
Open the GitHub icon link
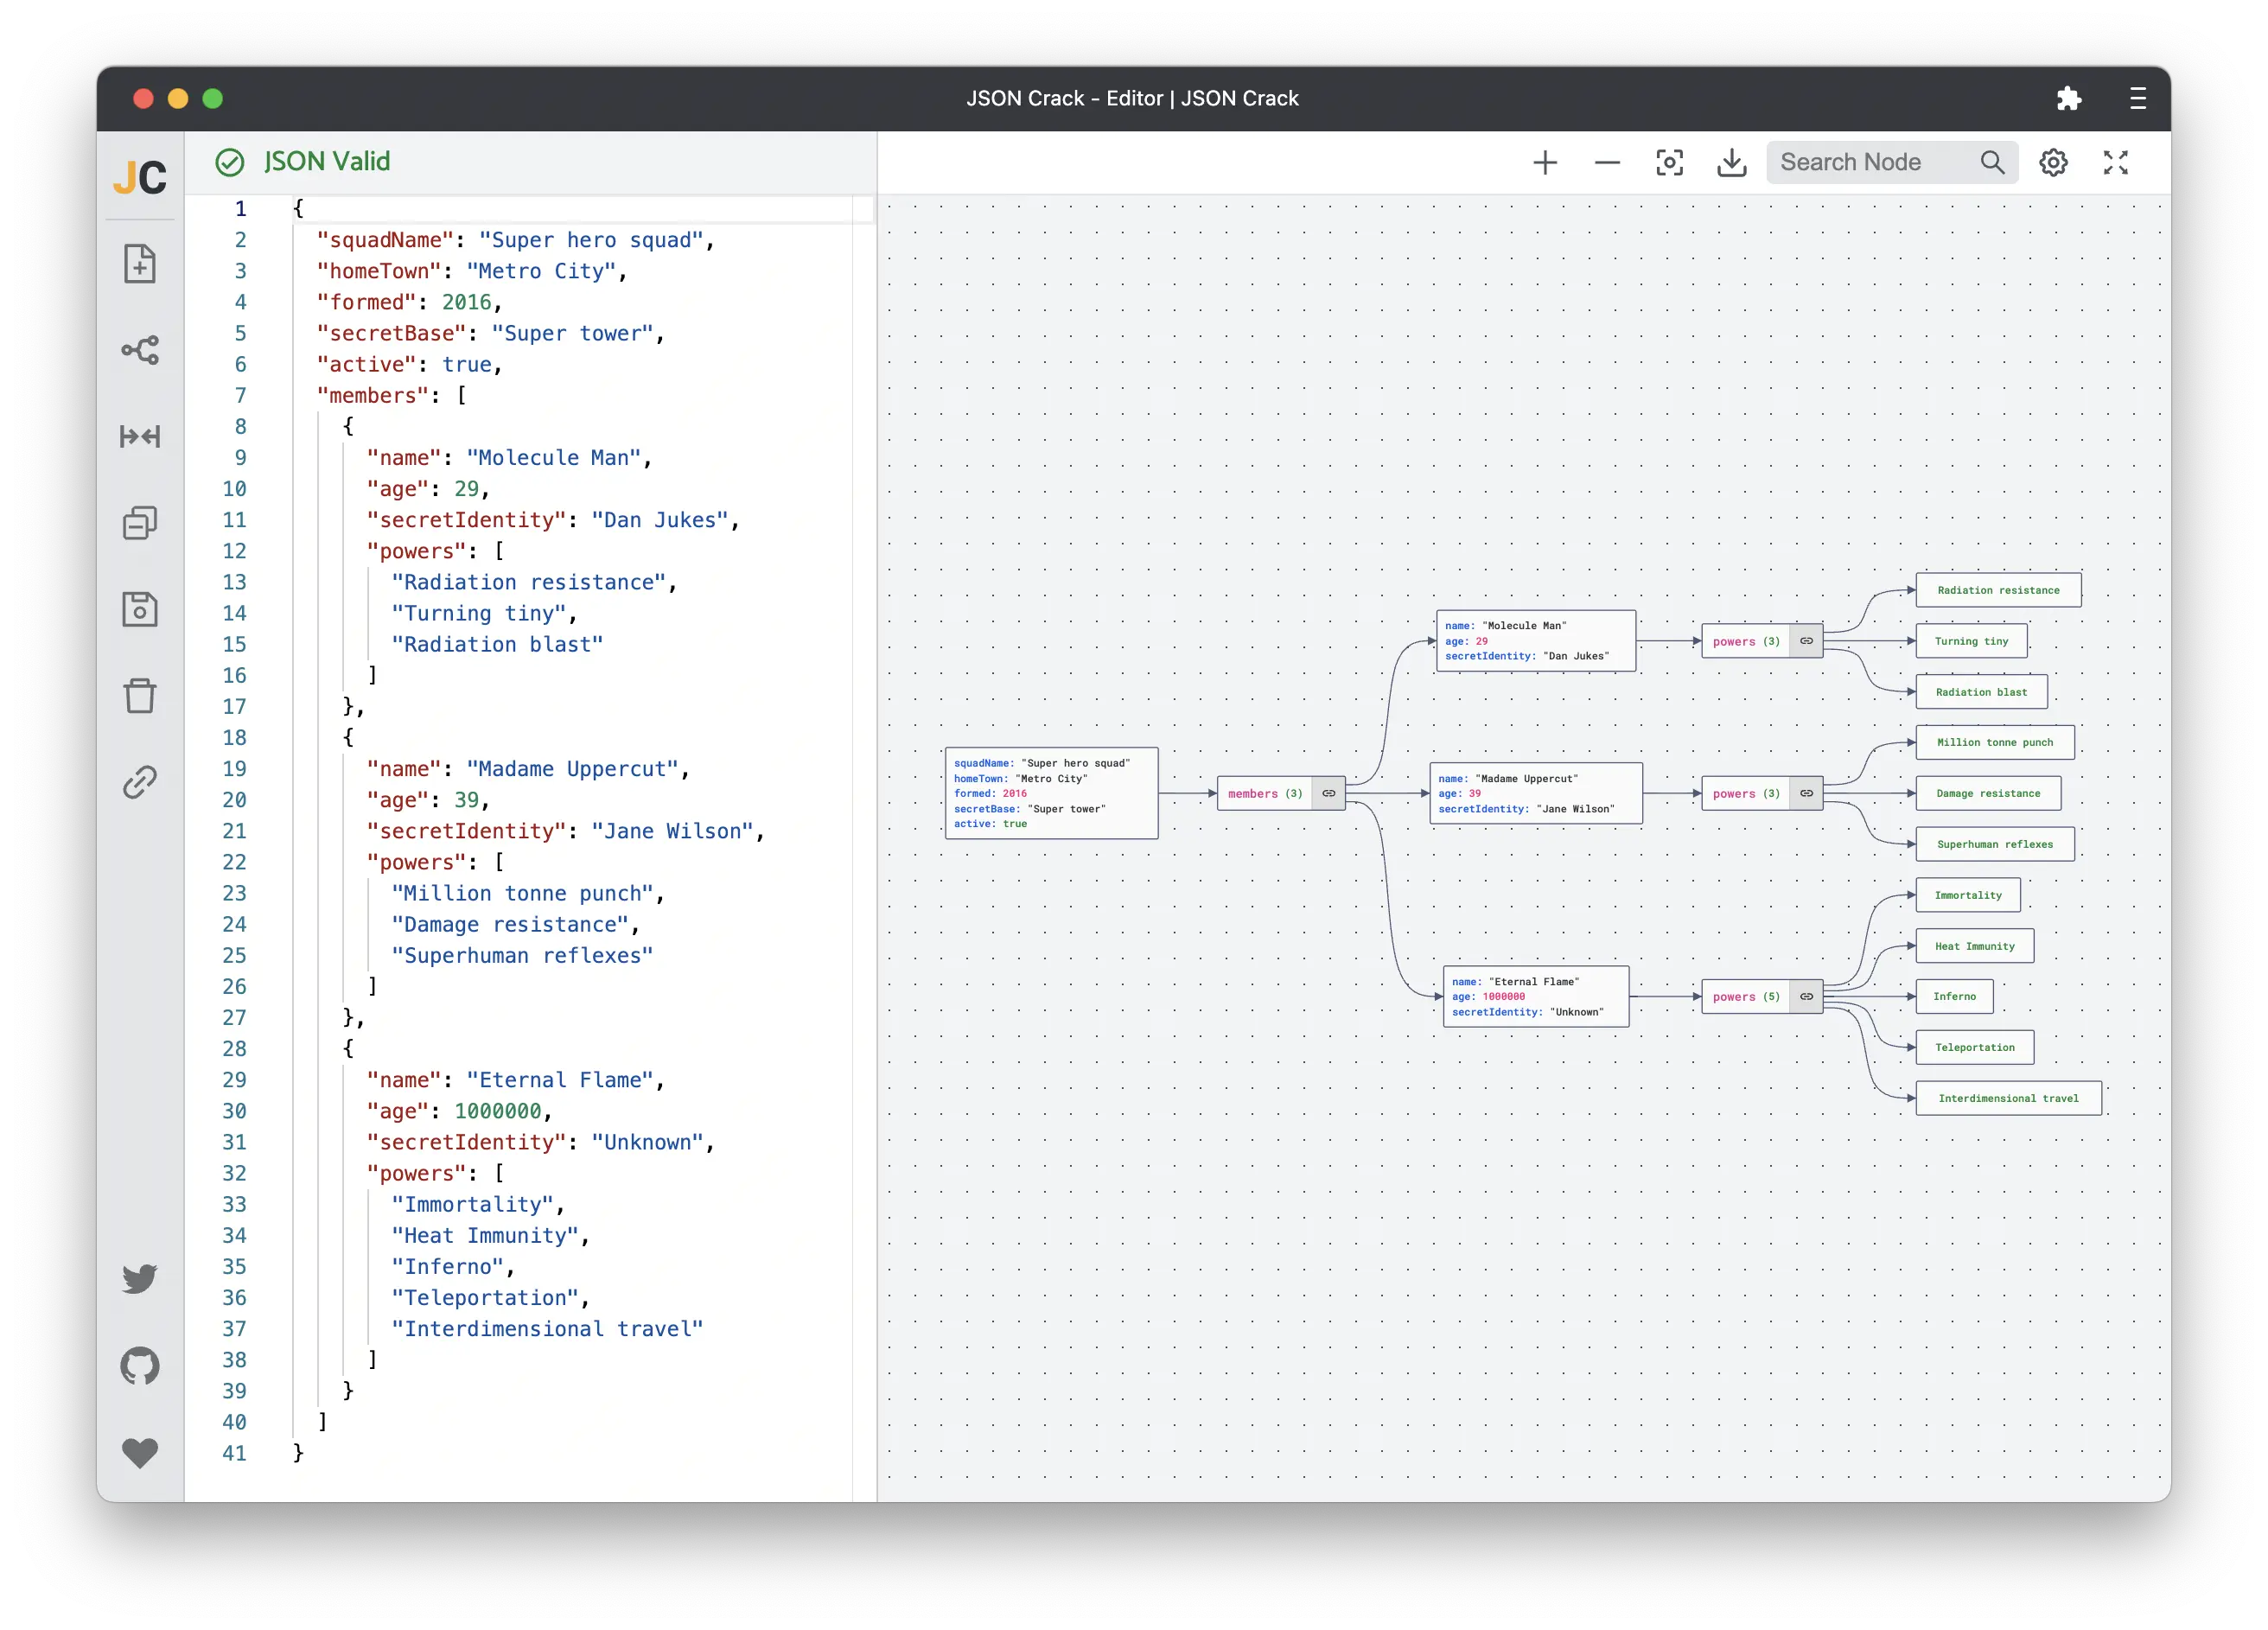[x=140, y=1365]
